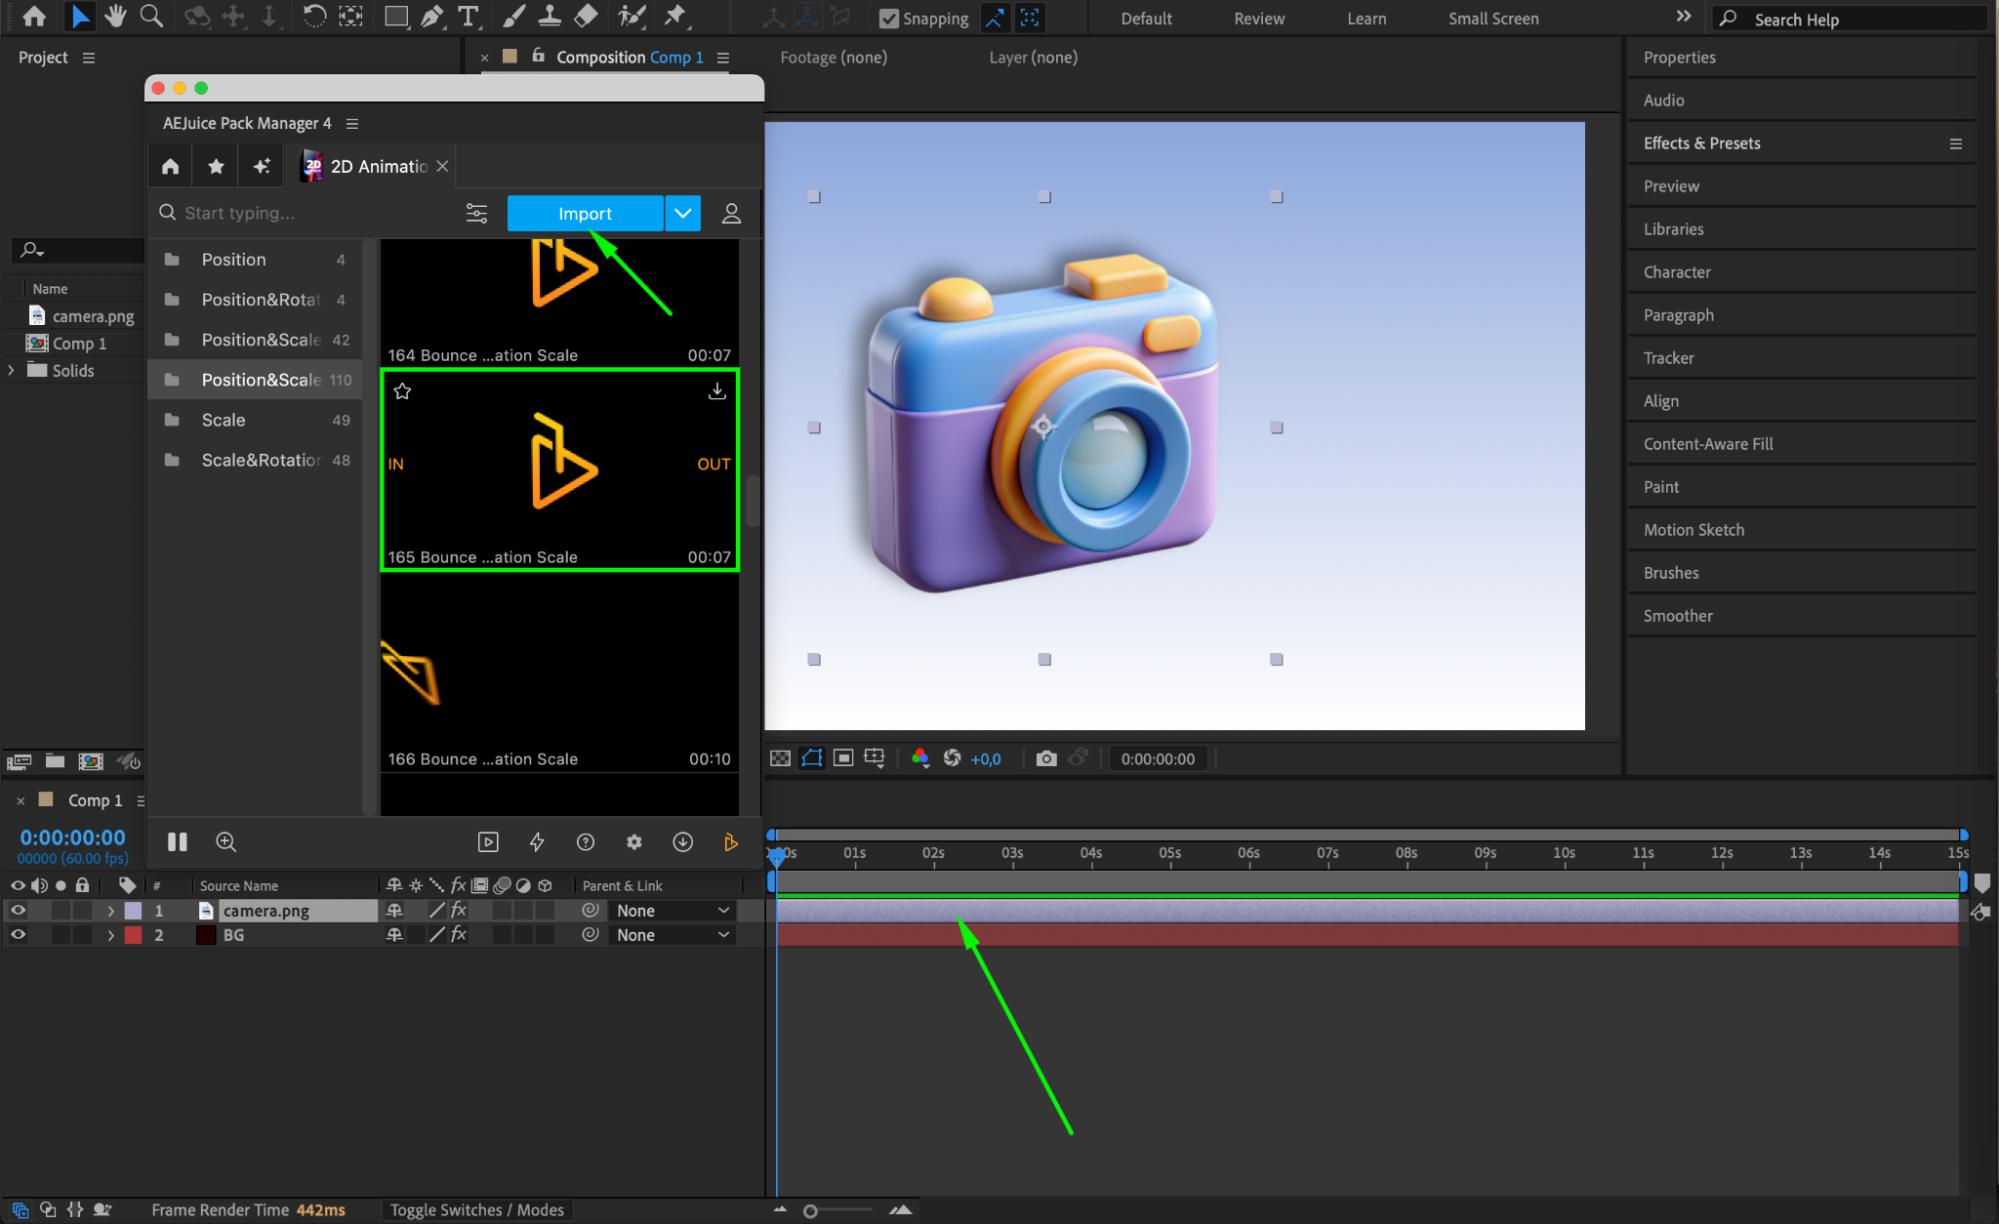Hide the BG layer visibility

point(18,934)
